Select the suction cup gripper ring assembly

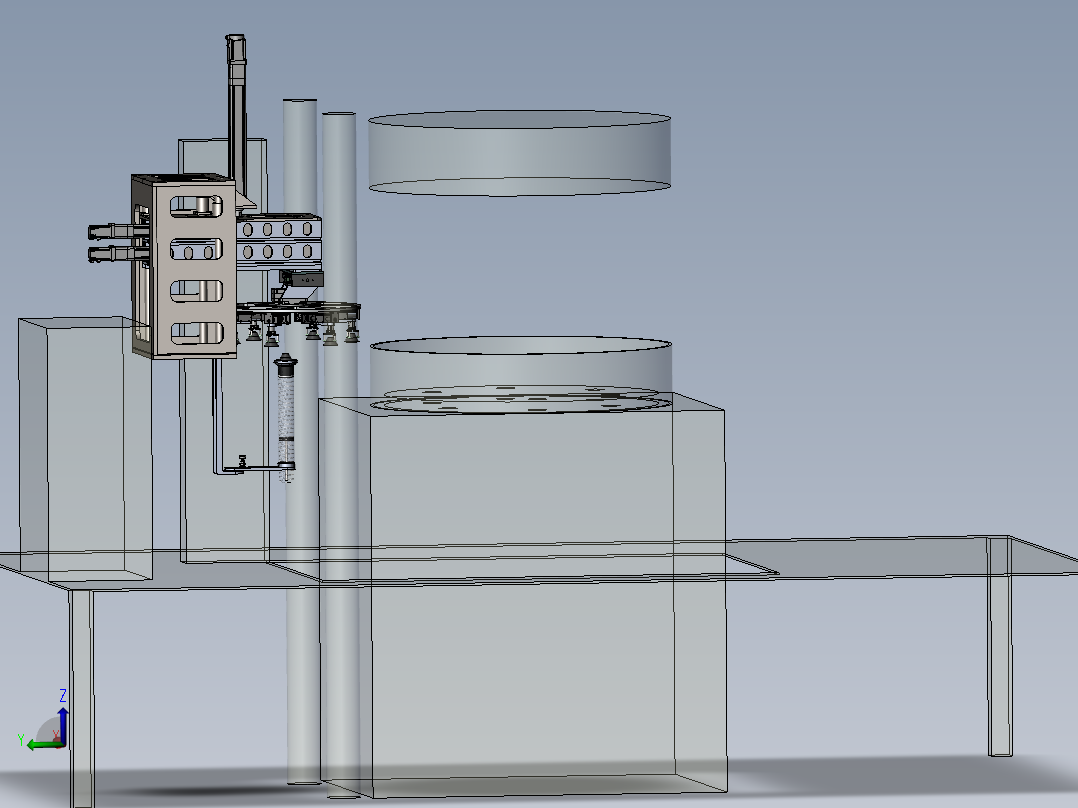click(x=299, y=322)
